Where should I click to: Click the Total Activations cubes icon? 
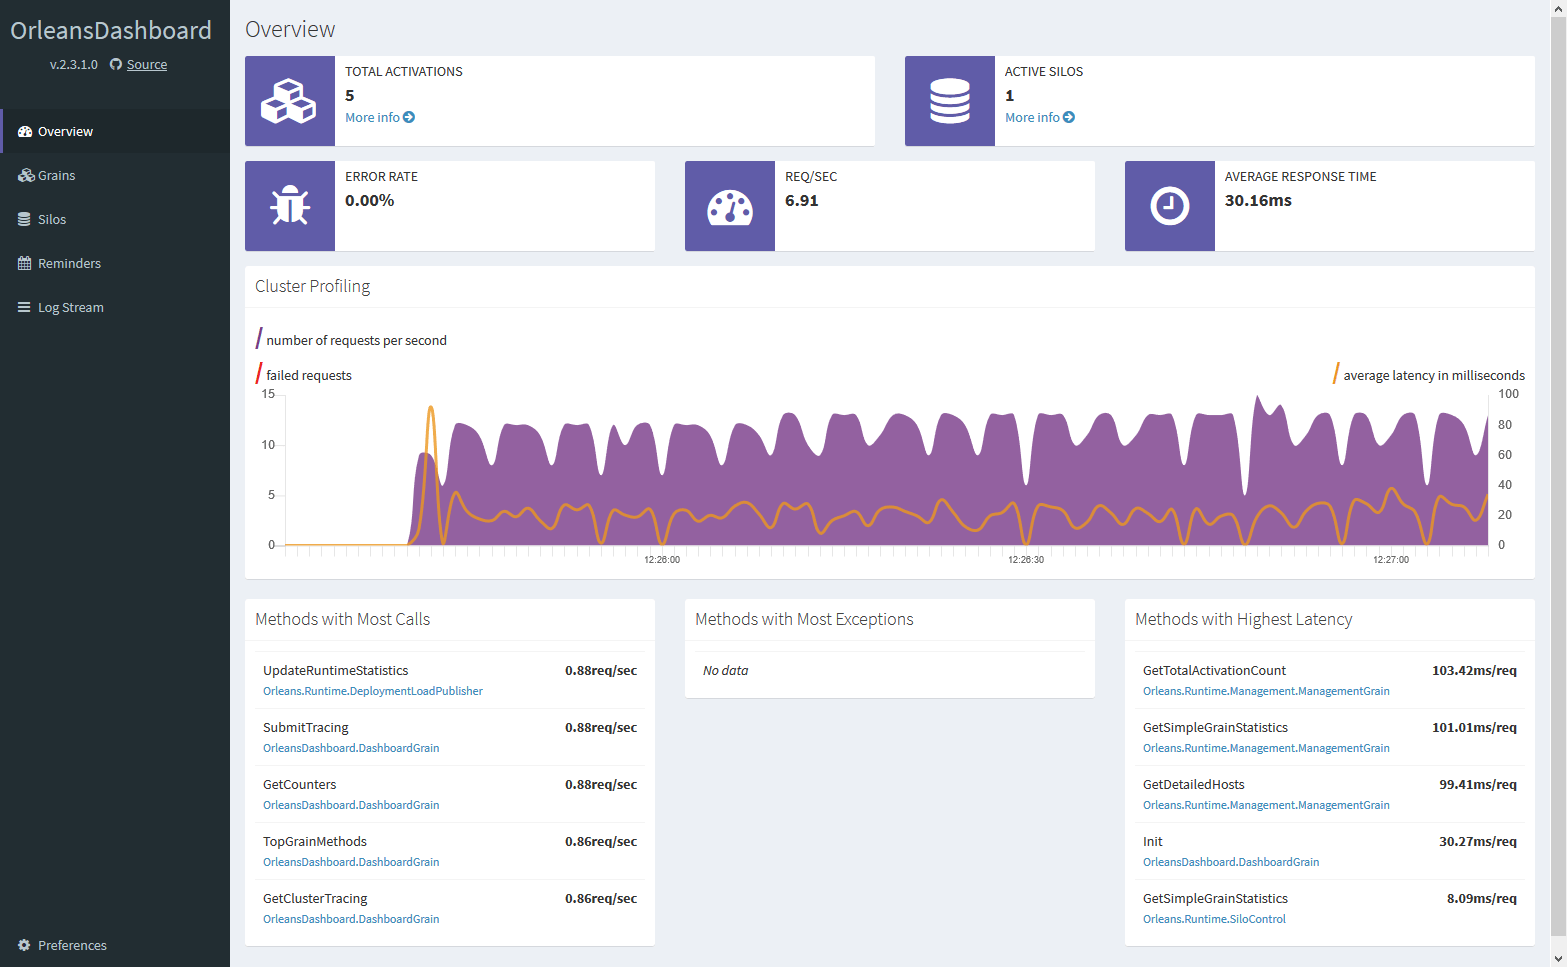tap(289, 101)
